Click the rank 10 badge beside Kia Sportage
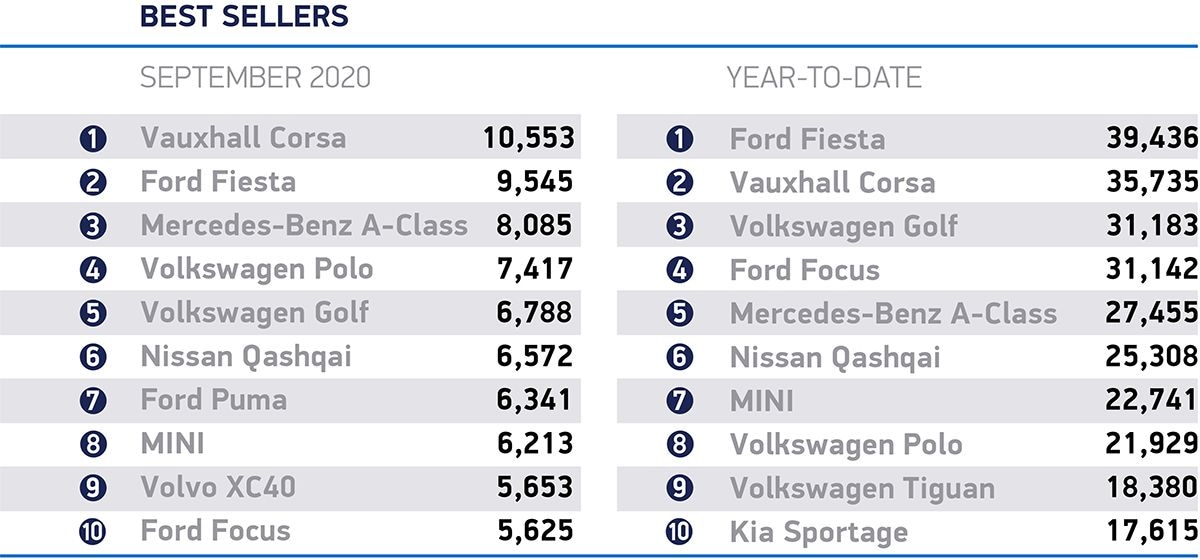1200x560 pixels. pos(680,532)
